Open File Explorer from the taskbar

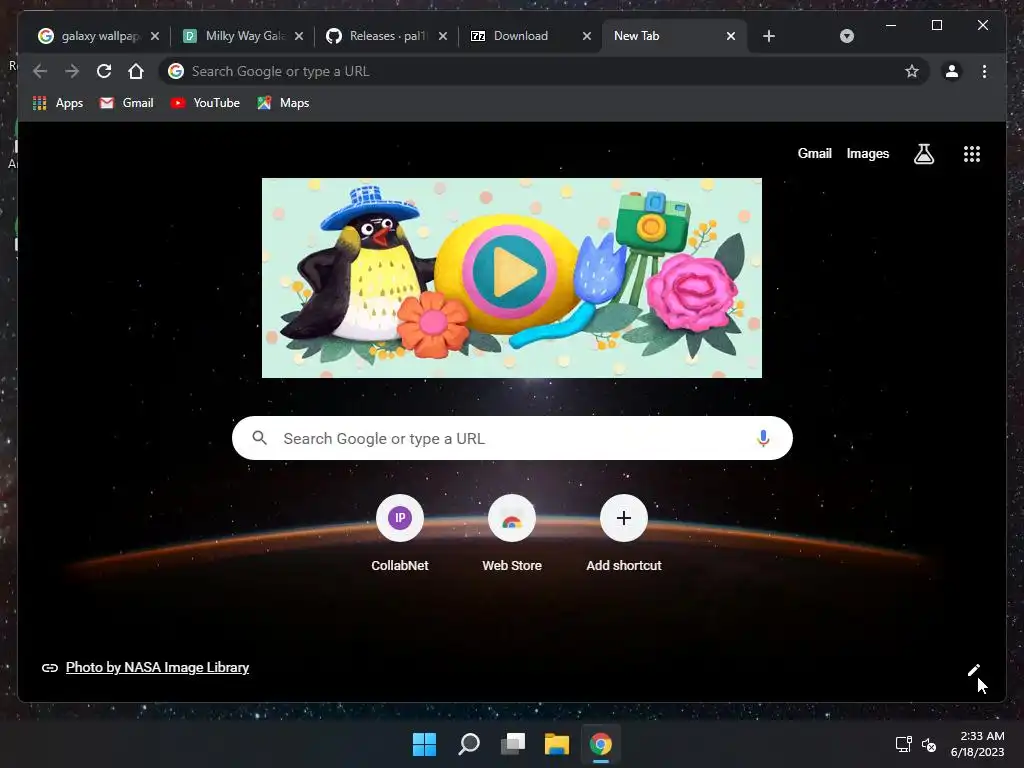click(x=557, y=744)
